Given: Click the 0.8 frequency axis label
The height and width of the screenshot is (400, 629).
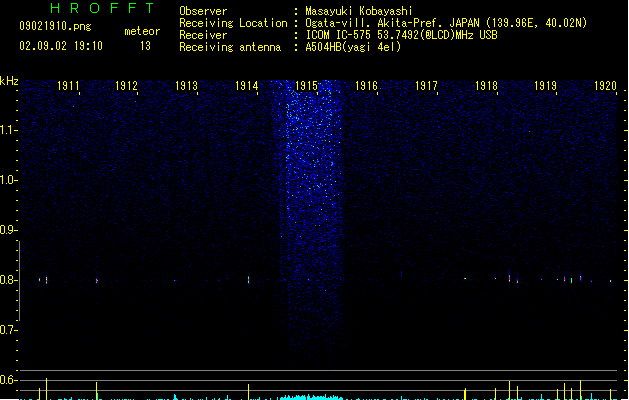Looking at the screenshot, I should click(x=8, y=280).
